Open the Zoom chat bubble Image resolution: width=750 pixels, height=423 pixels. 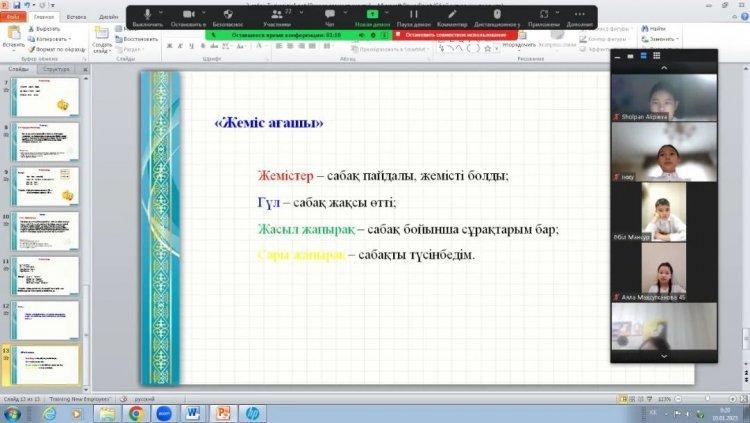click(x=330, y=17)
